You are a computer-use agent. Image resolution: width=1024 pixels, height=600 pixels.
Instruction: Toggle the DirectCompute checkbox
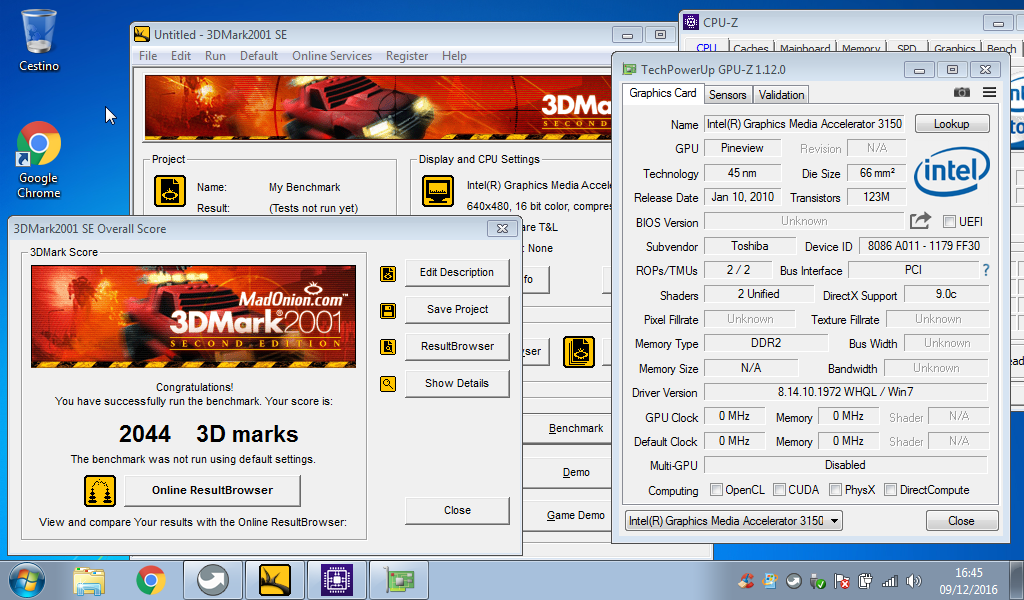tap(890, 490)
